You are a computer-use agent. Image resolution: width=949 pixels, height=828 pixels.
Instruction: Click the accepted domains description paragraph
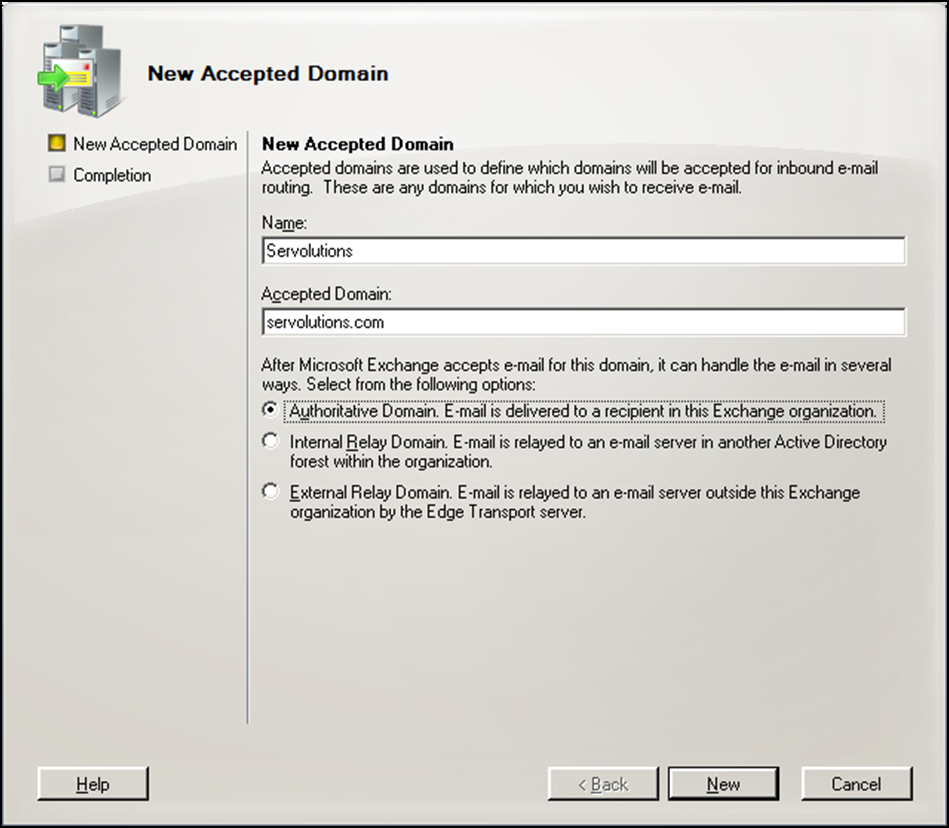click(568, 177)
